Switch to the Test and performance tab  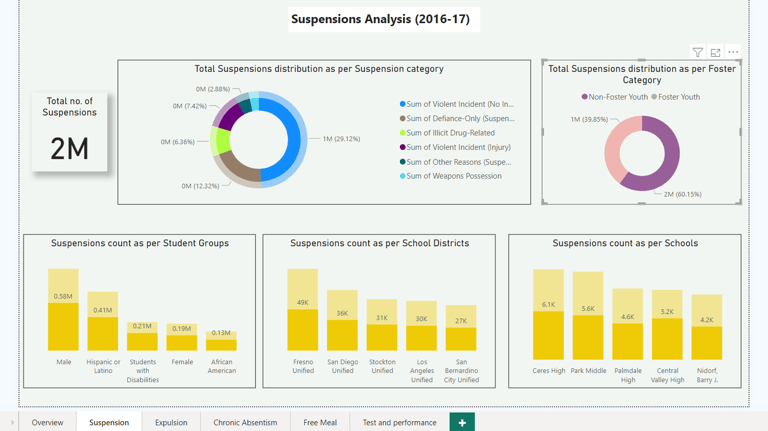pyautogui.click(x=399, y=422)
